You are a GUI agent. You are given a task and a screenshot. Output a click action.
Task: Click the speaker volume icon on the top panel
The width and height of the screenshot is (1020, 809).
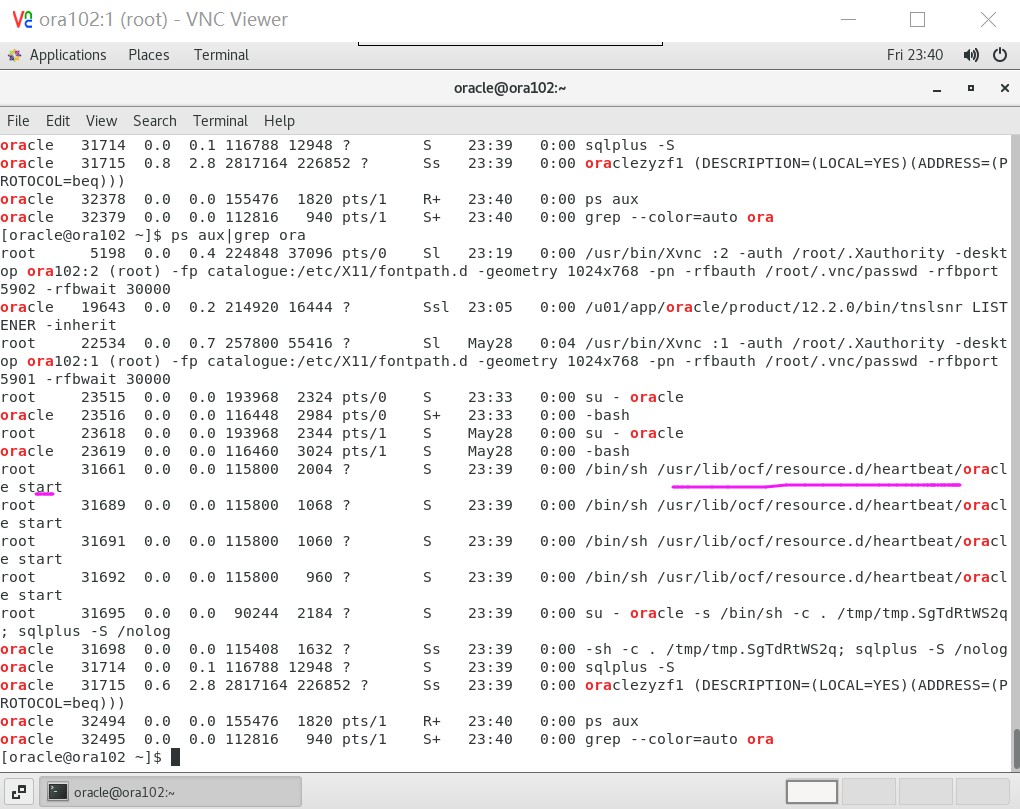point(971,55)
